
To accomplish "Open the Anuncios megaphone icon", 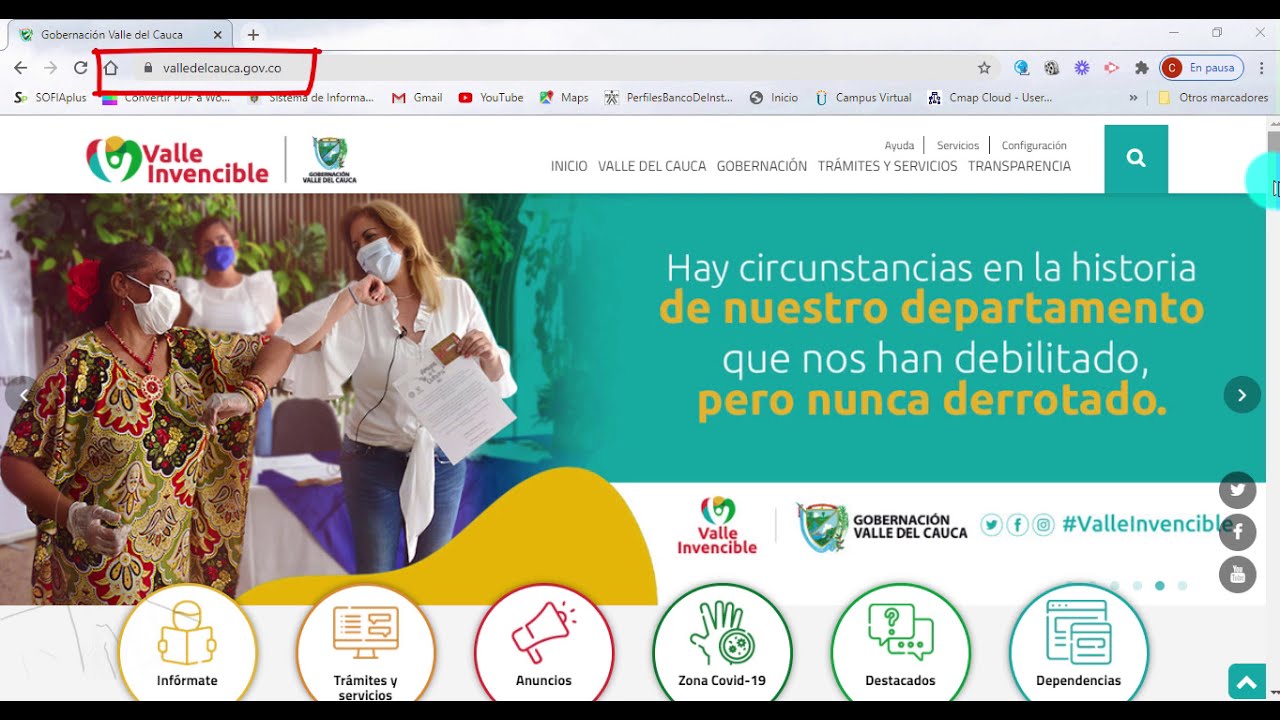I will (x=543, y=645).
